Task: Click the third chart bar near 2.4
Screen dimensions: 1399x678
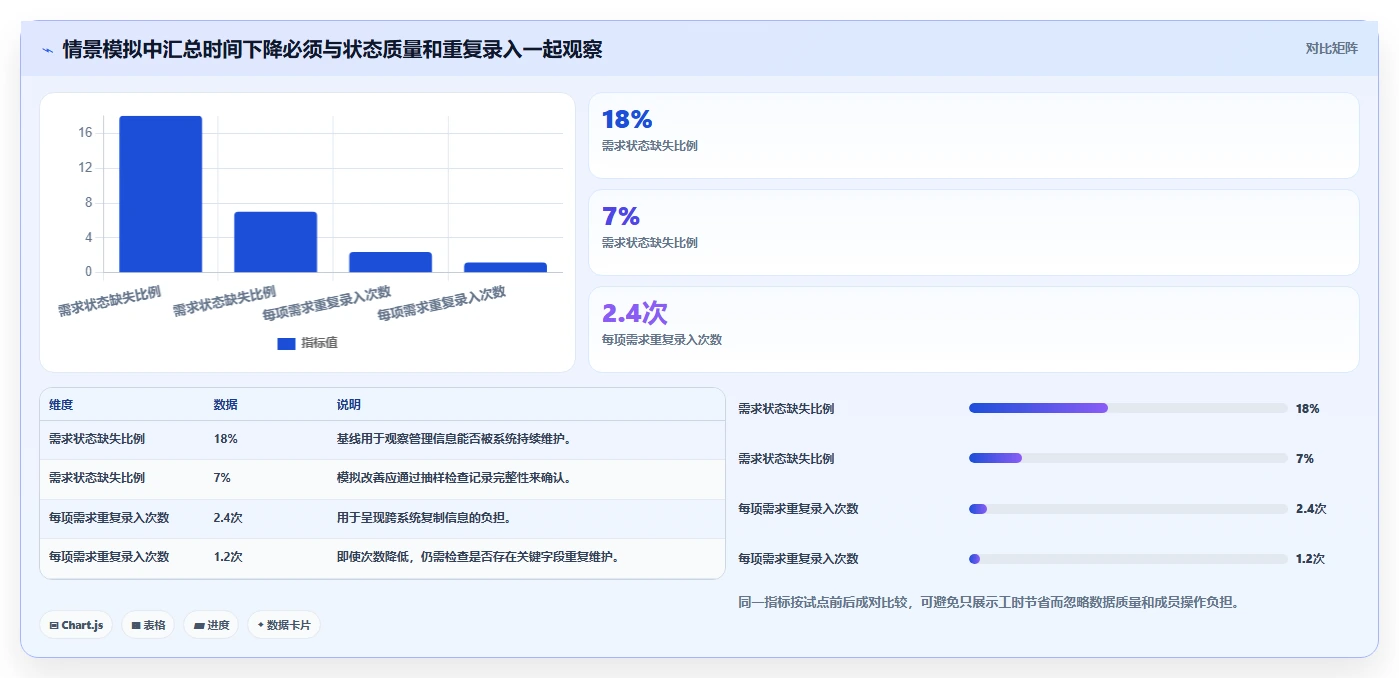Action: pos(390,262)
